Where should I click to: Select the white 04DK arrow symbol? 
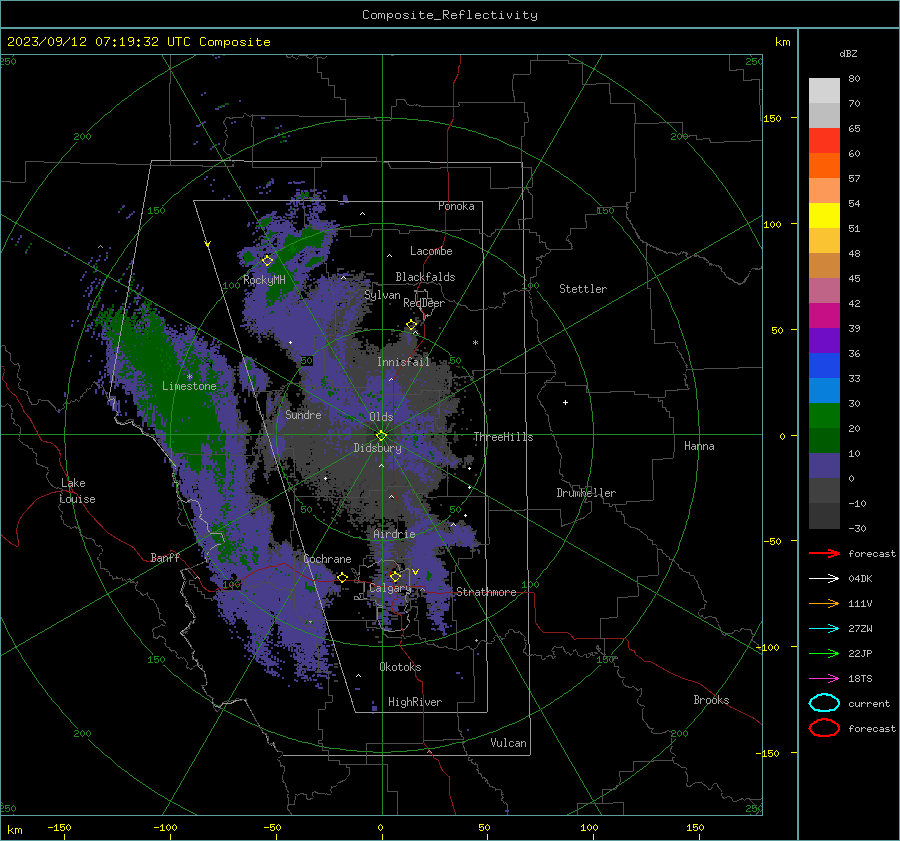point(824,578)
